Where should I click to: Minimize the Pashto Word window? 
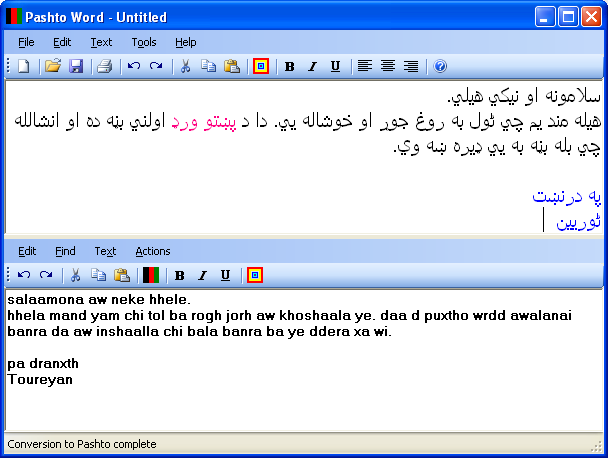[544, 17]
